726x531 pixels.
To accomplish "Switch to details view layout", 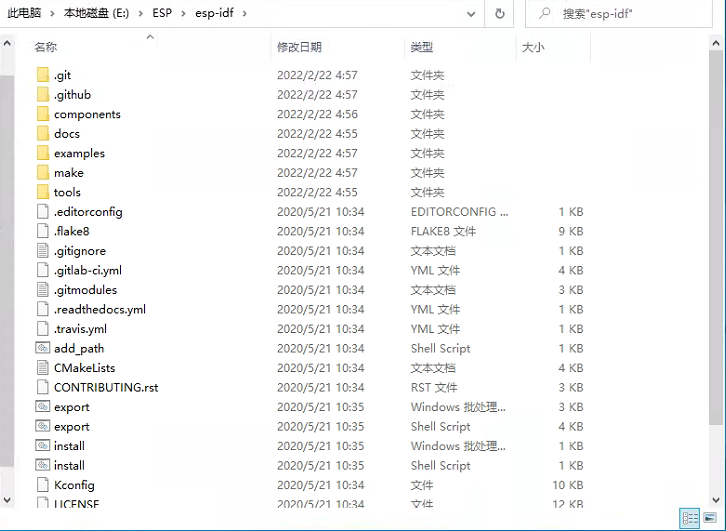I will point(690,518).
